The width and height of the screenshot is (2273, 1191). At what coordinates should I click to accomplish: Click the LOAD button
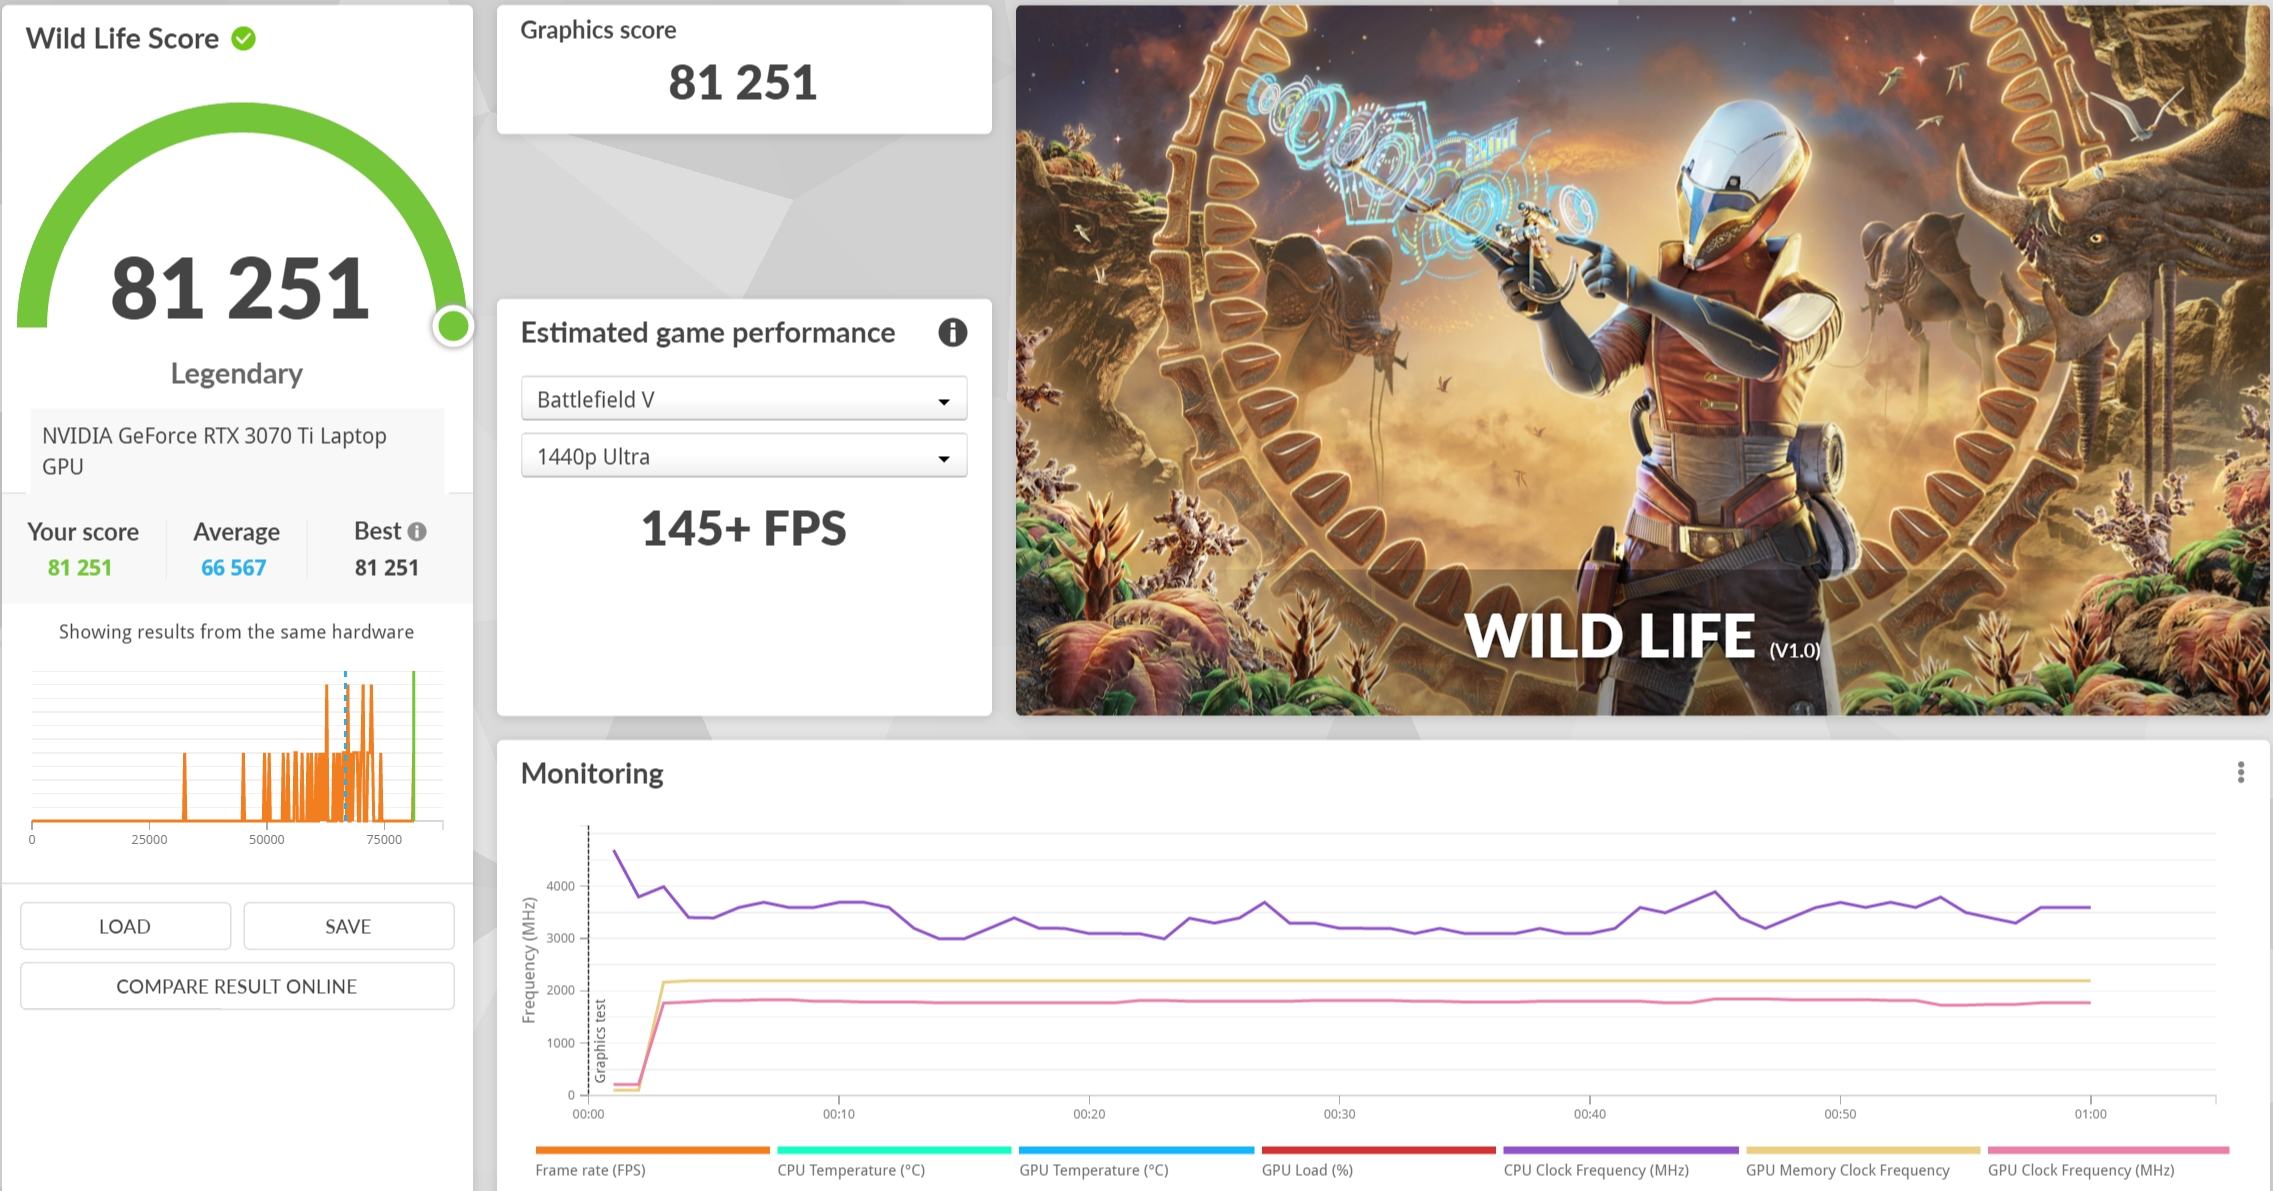[x=125, y=926]
